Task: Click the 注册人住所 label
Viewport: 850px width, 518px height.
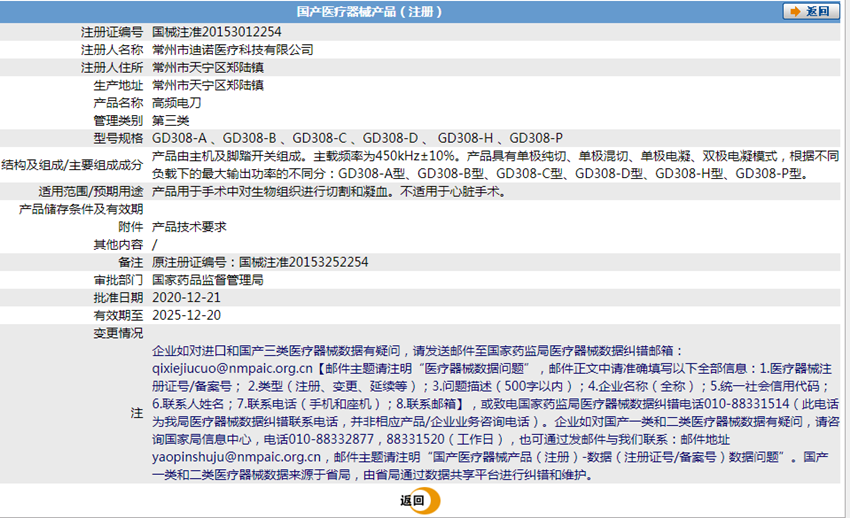Action: pyautogui.click(x=112, y=67)
